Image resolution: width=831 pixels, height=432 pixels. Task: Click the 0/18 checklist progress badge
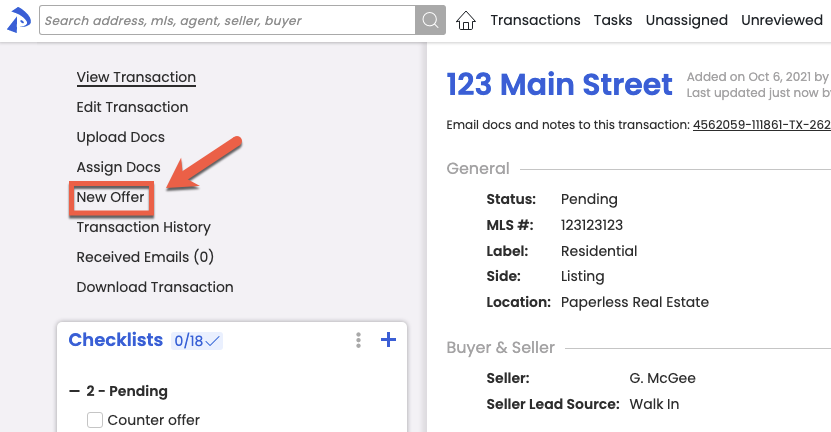197,341
